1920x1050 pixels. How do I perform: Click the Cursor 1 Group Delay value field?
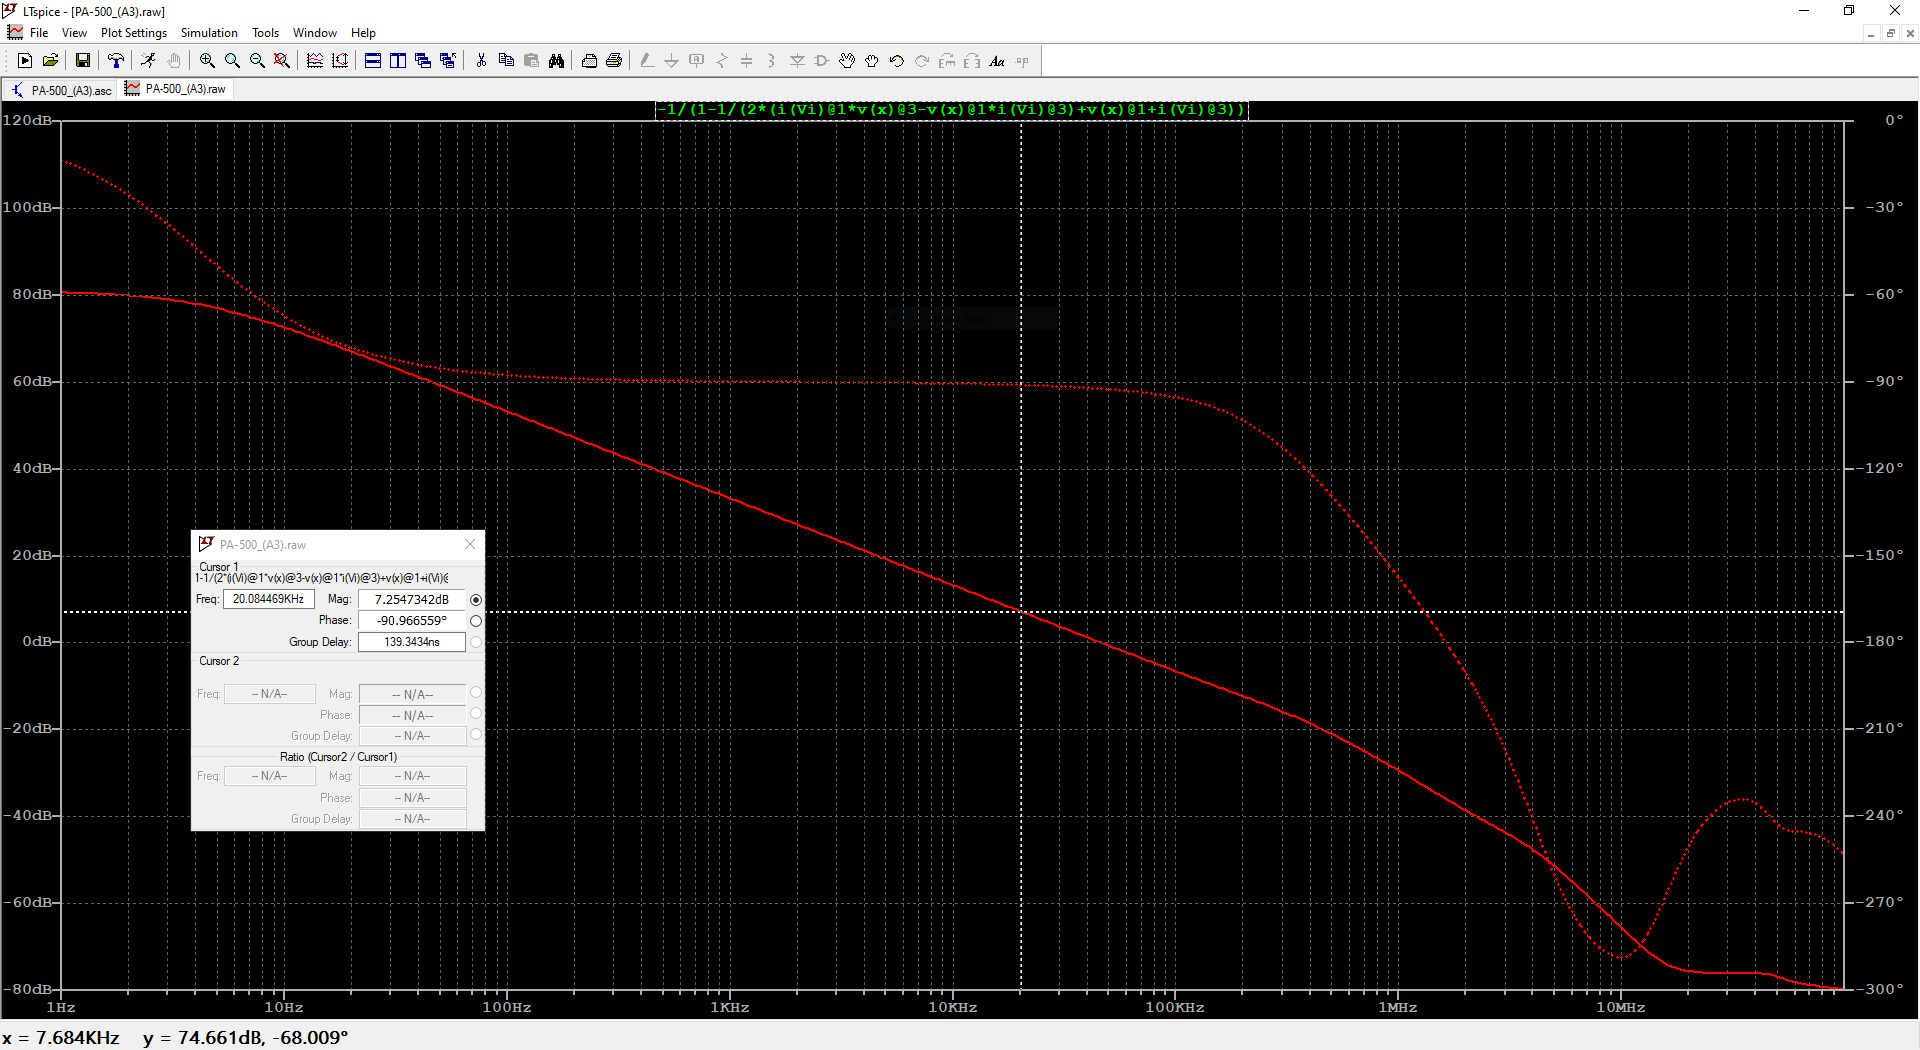pos(411,642)
